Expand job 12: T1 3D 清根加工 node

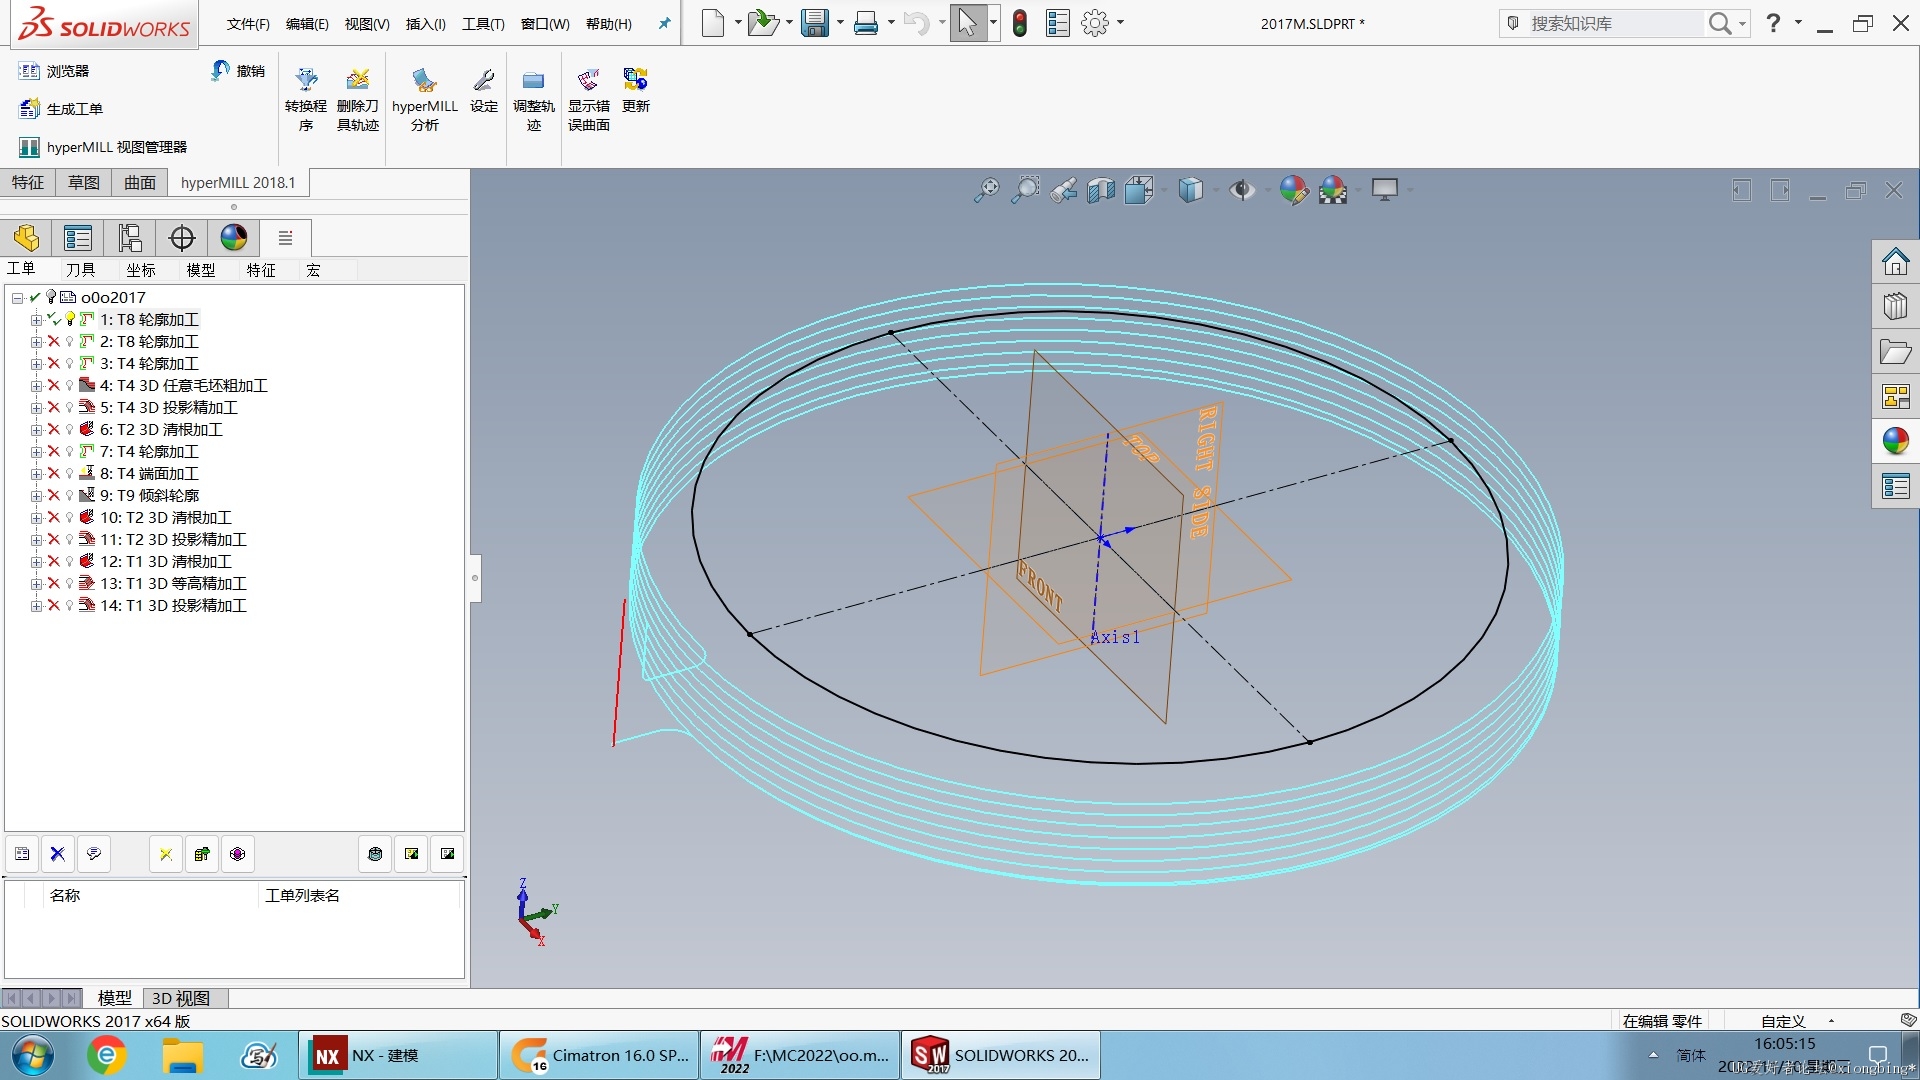pos(36,562)
